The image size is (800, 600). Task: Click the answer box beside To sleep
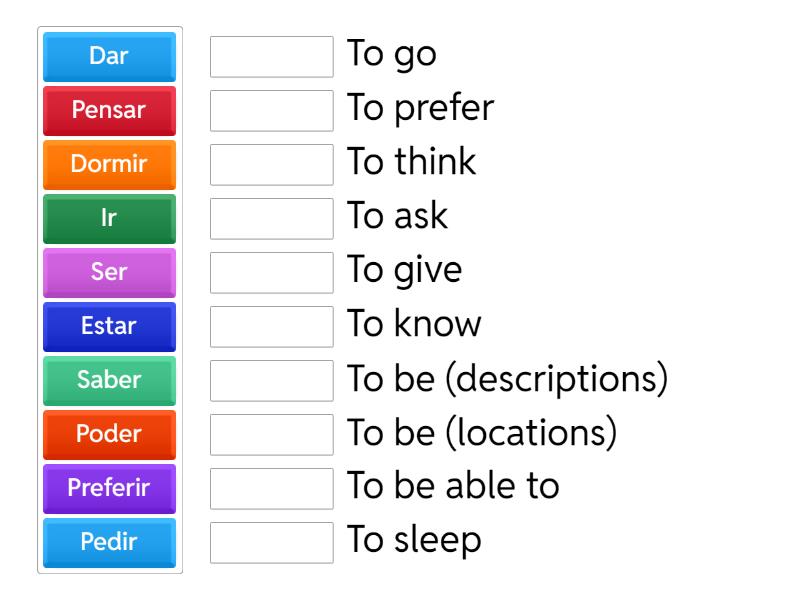pos(271,543)
